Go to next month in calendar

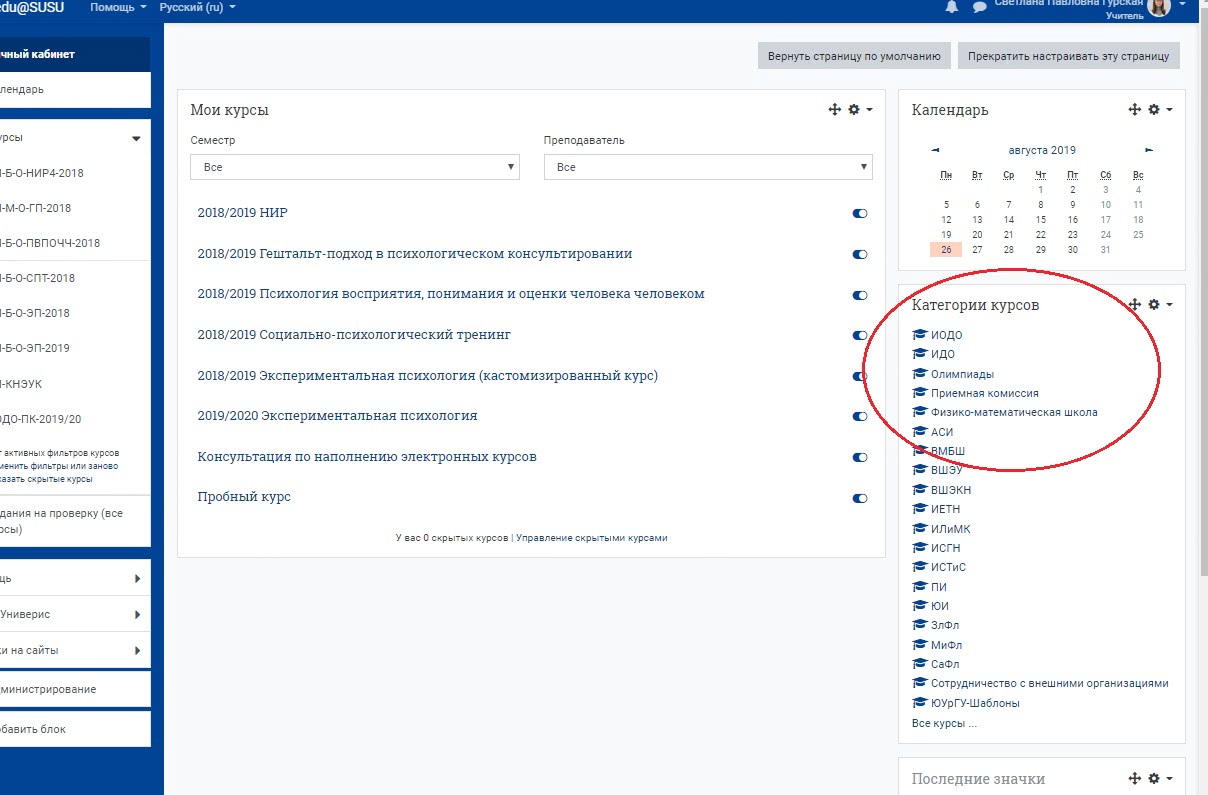coord(1149,150)
